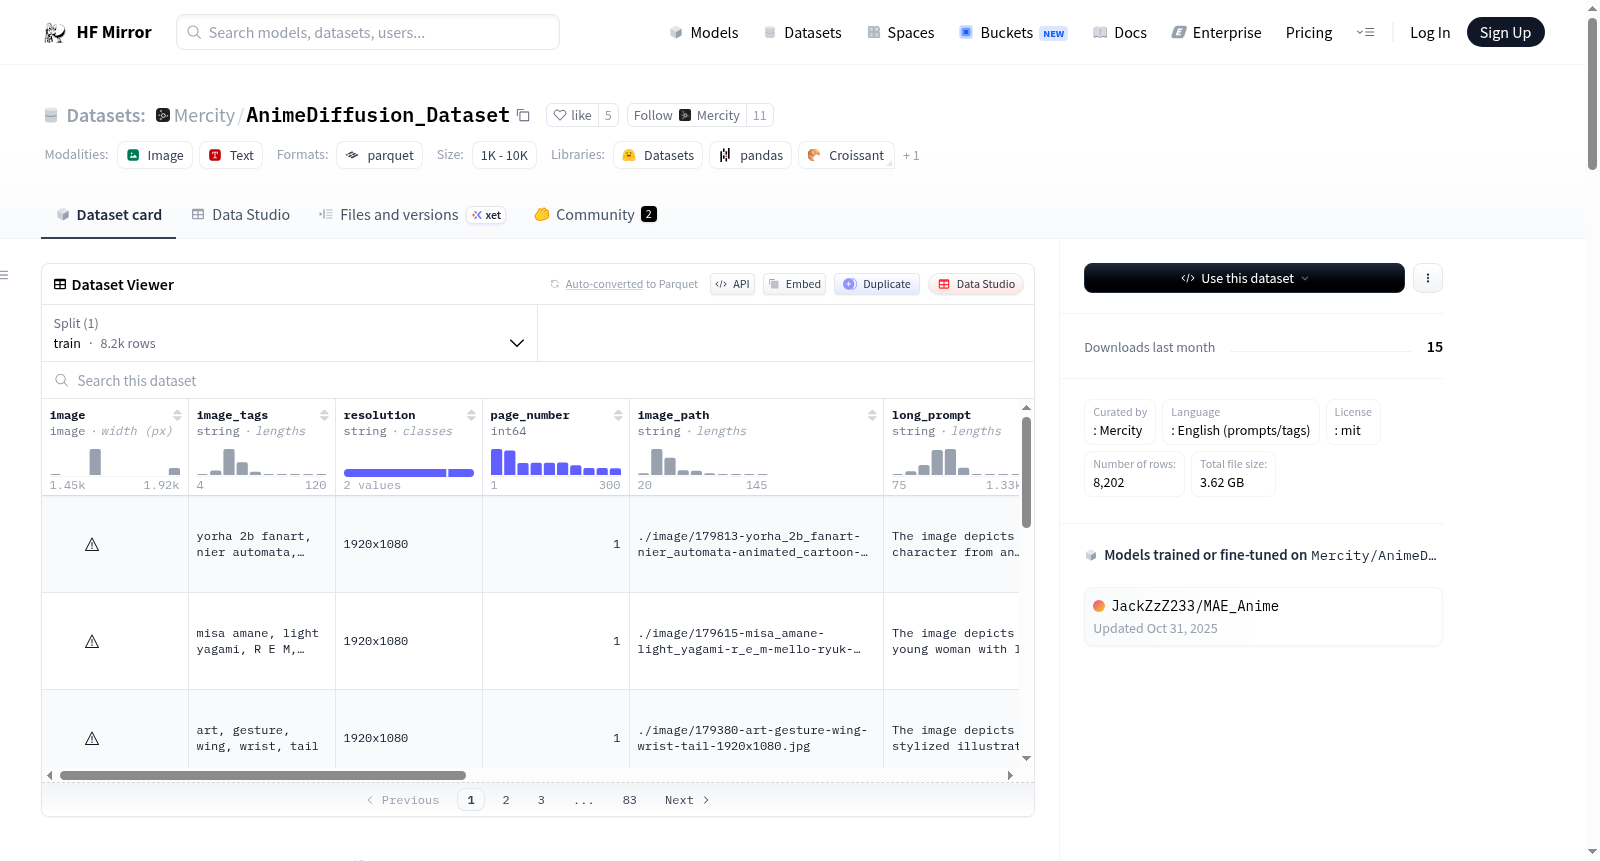
Task: Click the warning icon in the yorha 2b row
Action: tap(92, 545)
